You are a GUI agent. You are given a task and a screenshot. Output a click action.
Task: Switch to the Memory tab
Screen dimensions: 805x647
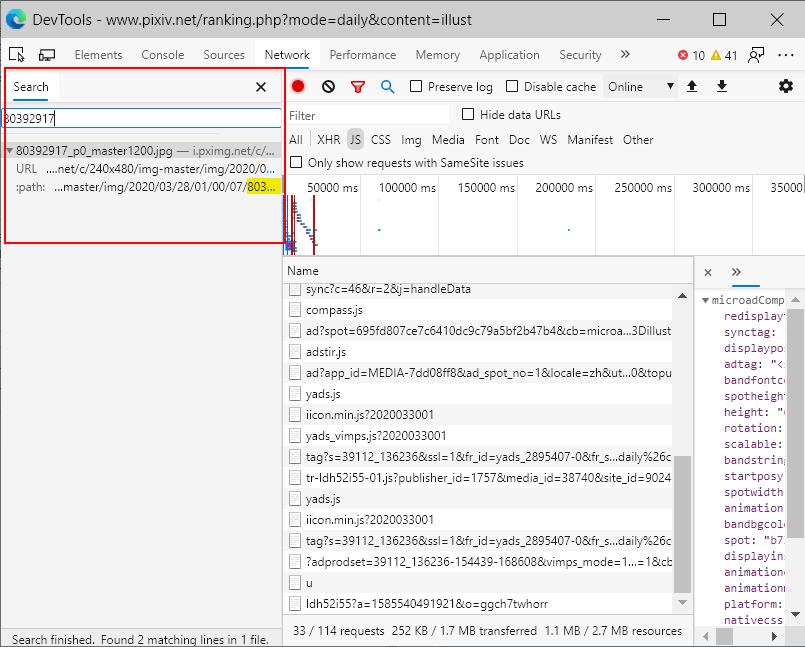pyautogui.click(x=437, y=55)
